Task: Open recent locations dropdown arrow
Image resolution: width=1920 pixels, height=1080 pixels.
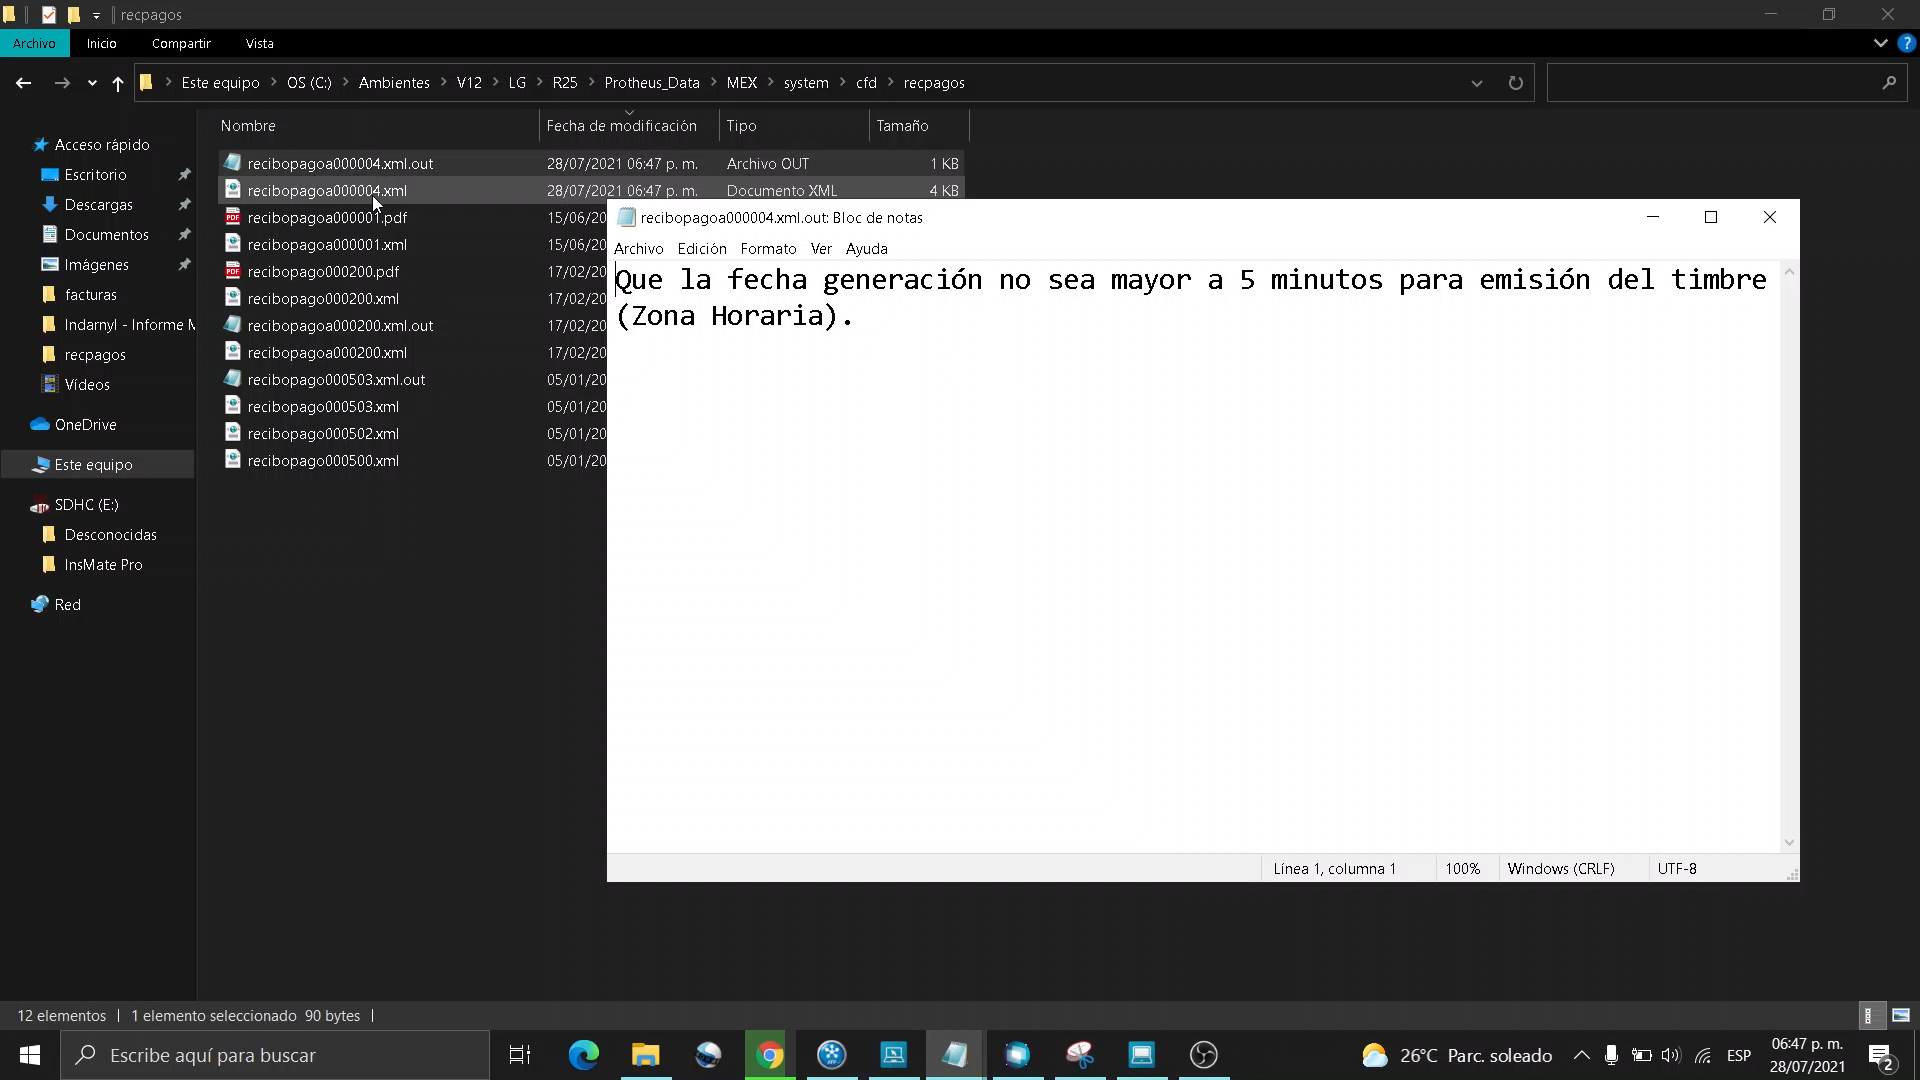Action: coord(92,83)
